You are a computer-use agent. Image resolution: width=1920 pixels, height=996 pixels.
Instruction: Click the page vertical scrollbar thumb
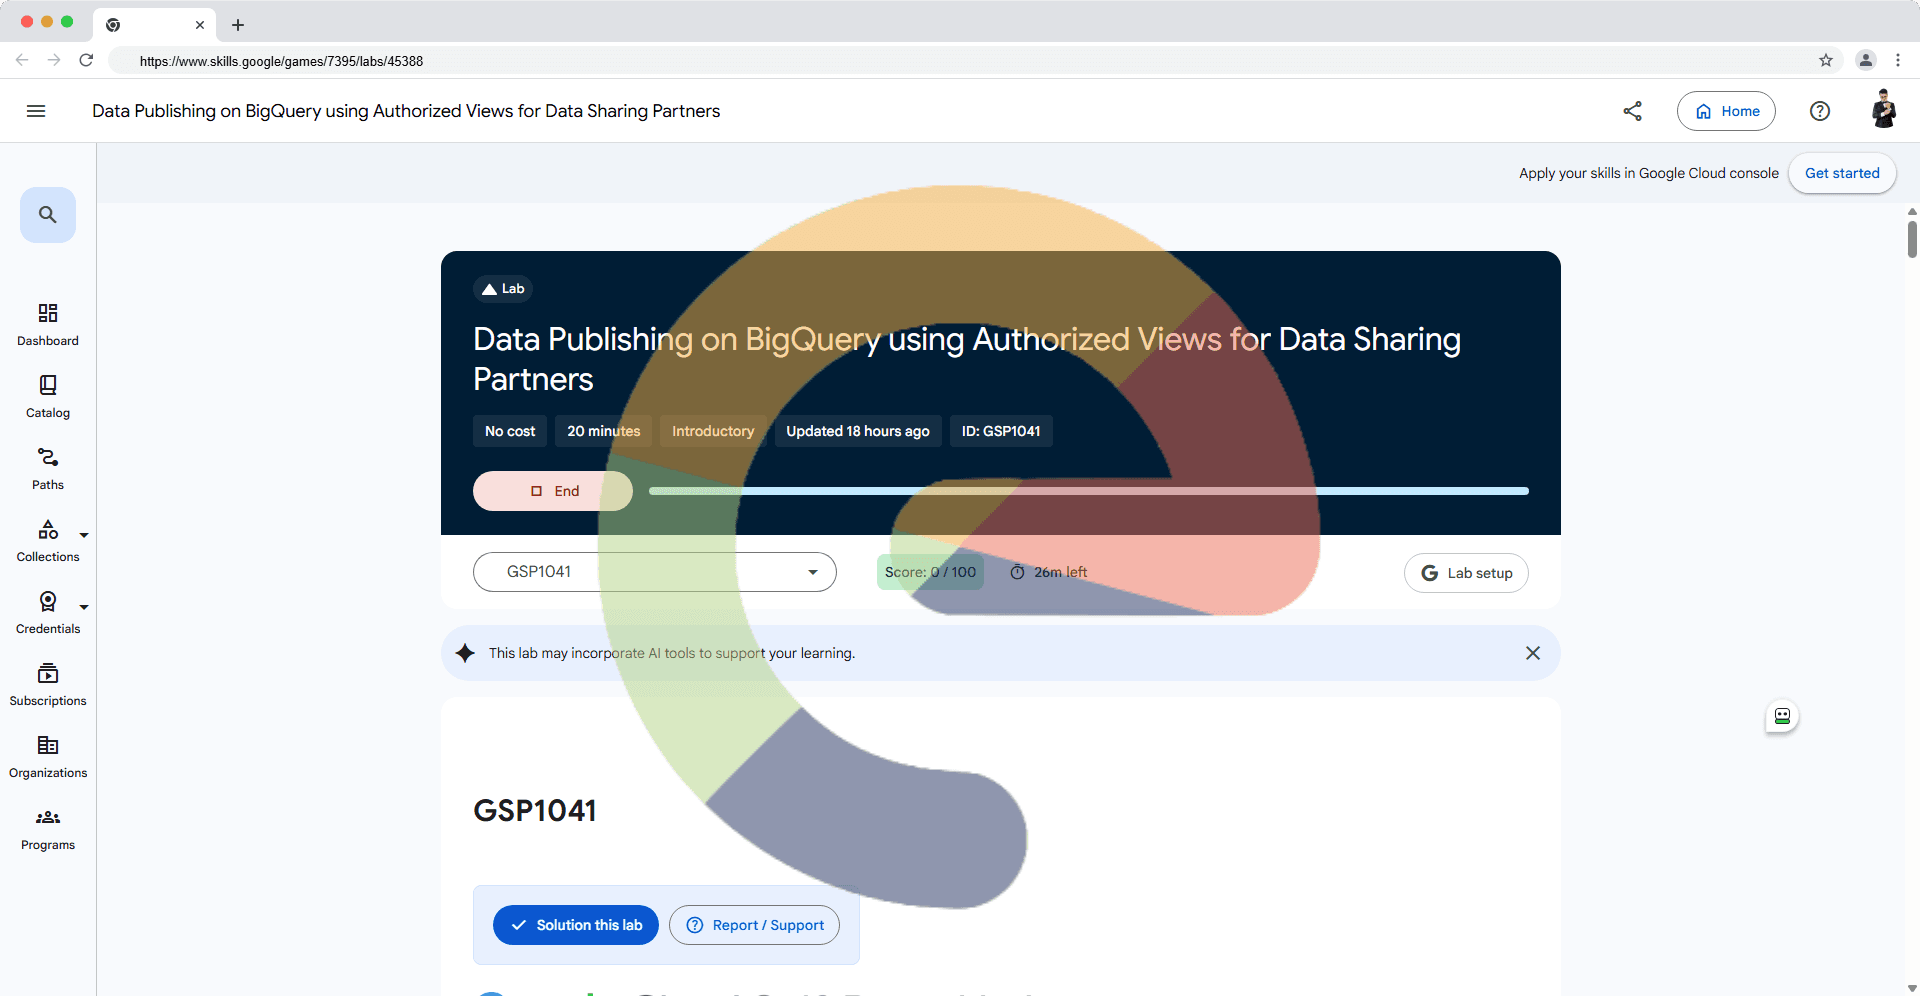(1912, 240)
